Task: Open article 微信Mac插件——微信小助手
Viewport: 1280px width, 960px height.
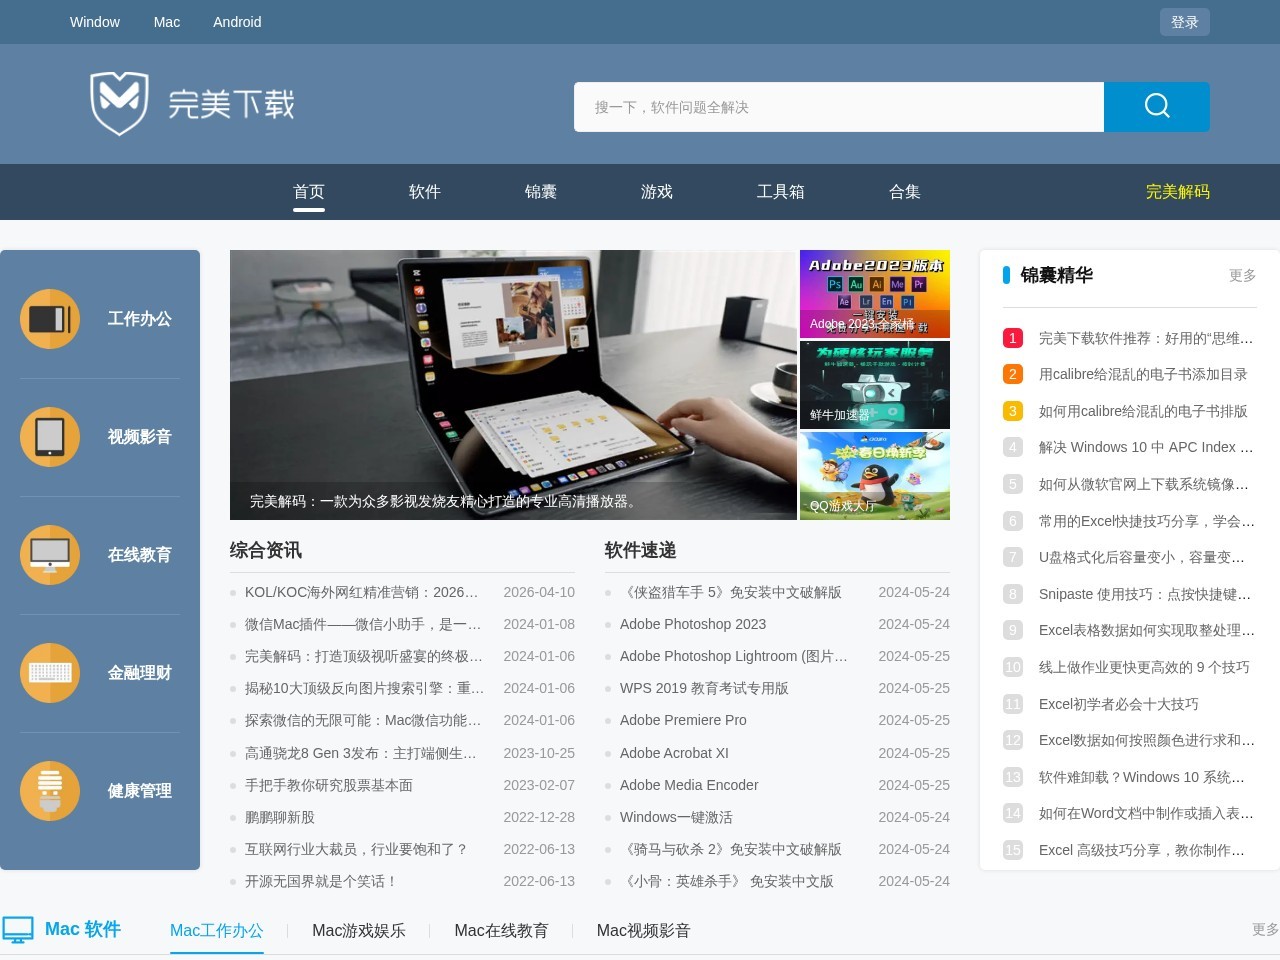Action: point(363,624)
